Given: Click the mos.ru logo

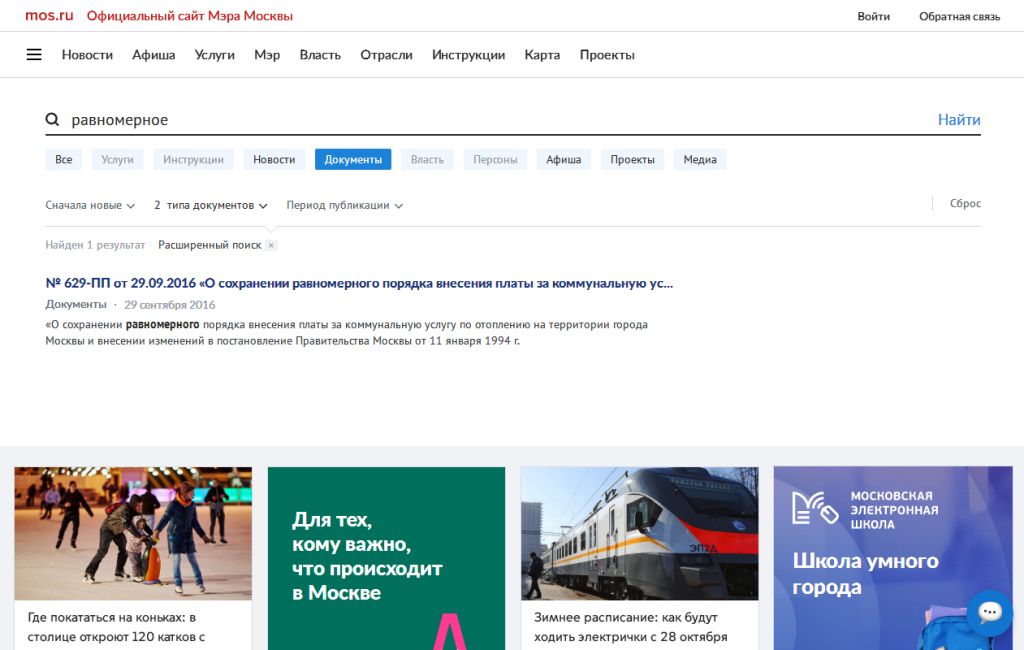Looking at the screenshot, I should [x=49, y=16].
